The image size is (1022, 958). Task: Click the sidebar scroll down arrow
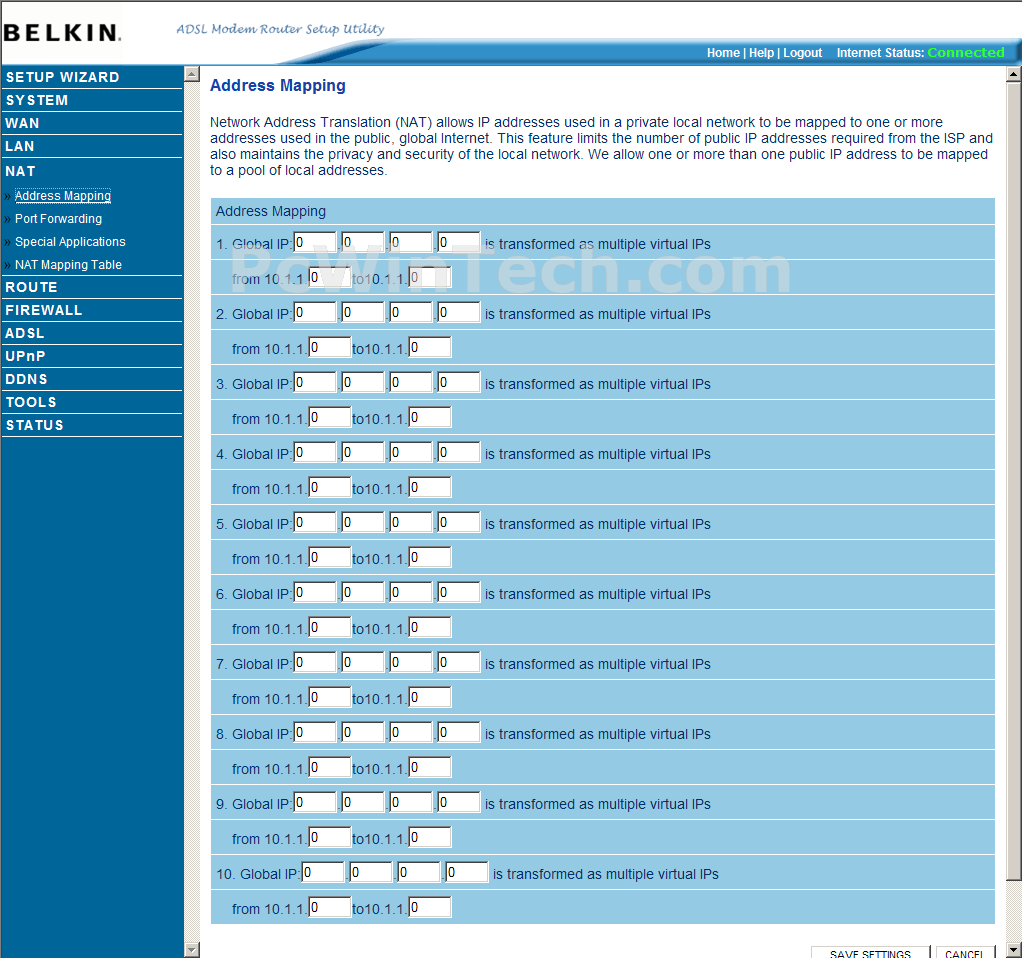[192, 950]
